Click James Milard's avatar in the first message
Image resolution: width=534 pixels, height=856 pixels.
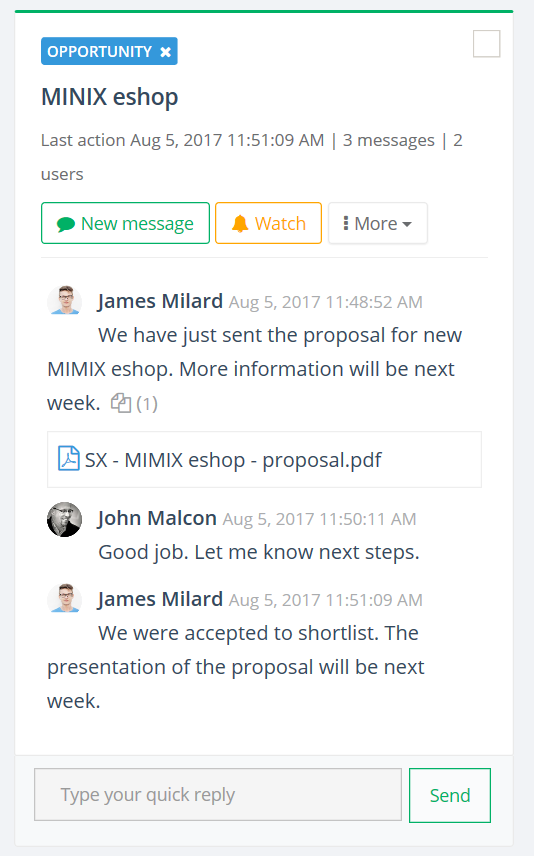(x=64, y=301)
